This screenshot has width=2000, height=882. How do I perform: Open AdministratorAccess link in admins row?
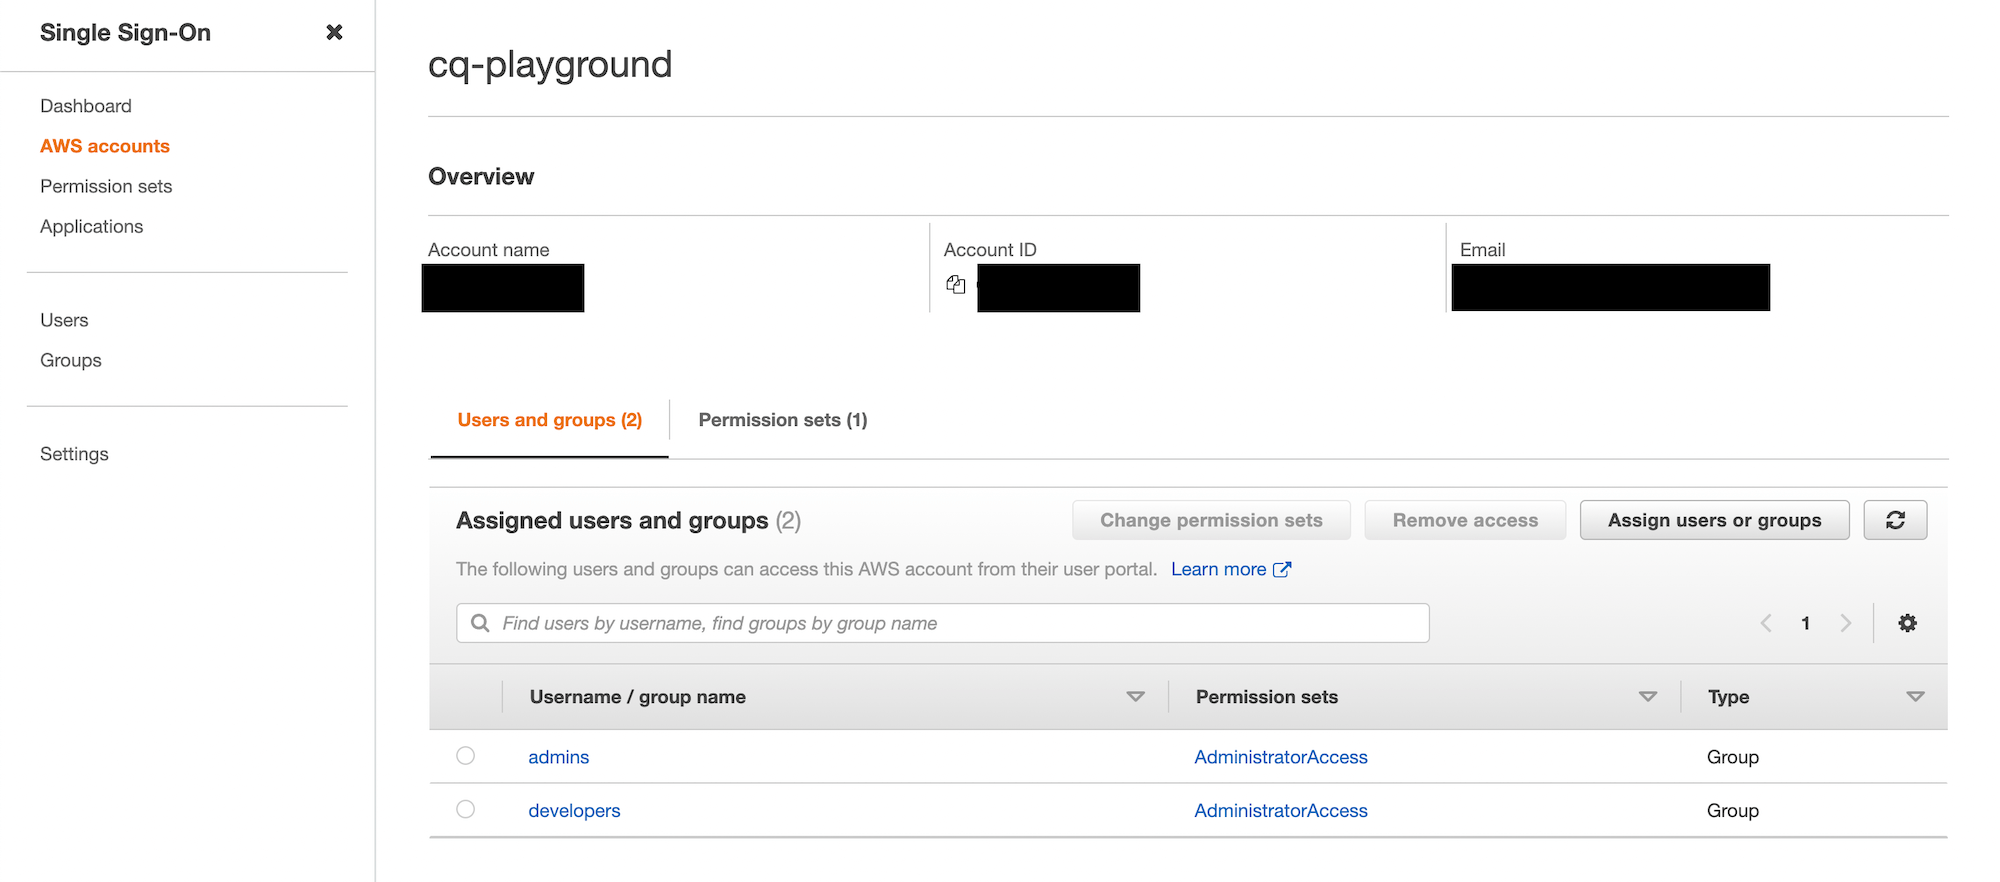coord(1281,757)
